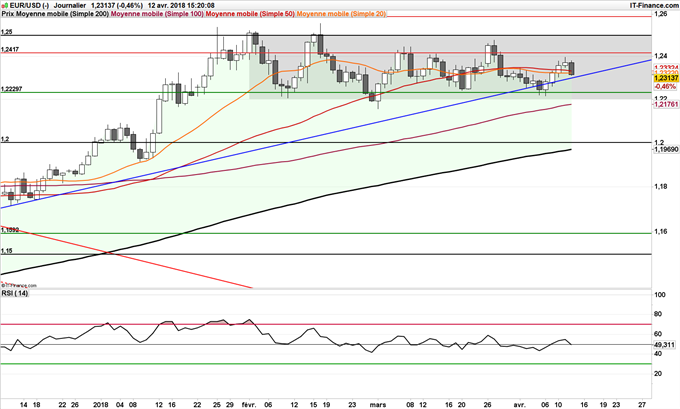The image size is (680, 409).
Task: Select Moyenne mobile (Simple 200) legend
Action: click(62, 14)
